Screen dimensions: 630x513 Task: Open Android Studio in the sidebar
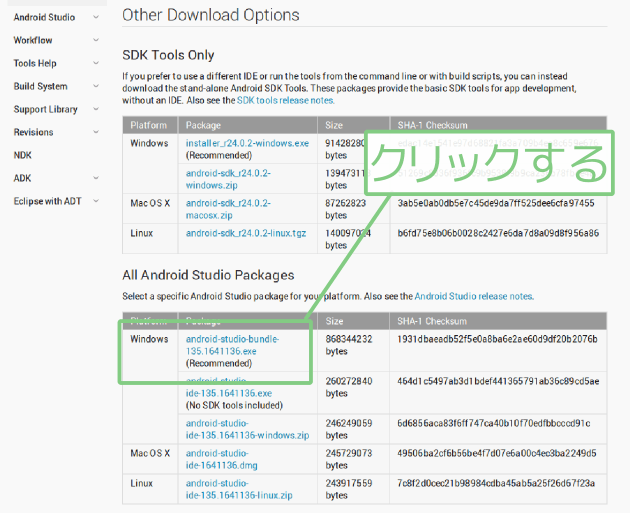tap(44, 17)
